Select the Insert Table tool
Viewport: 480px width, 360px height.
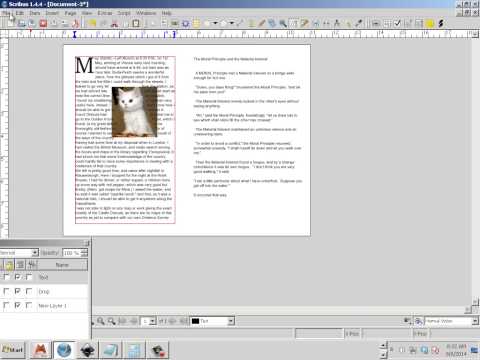coord(197,23)
